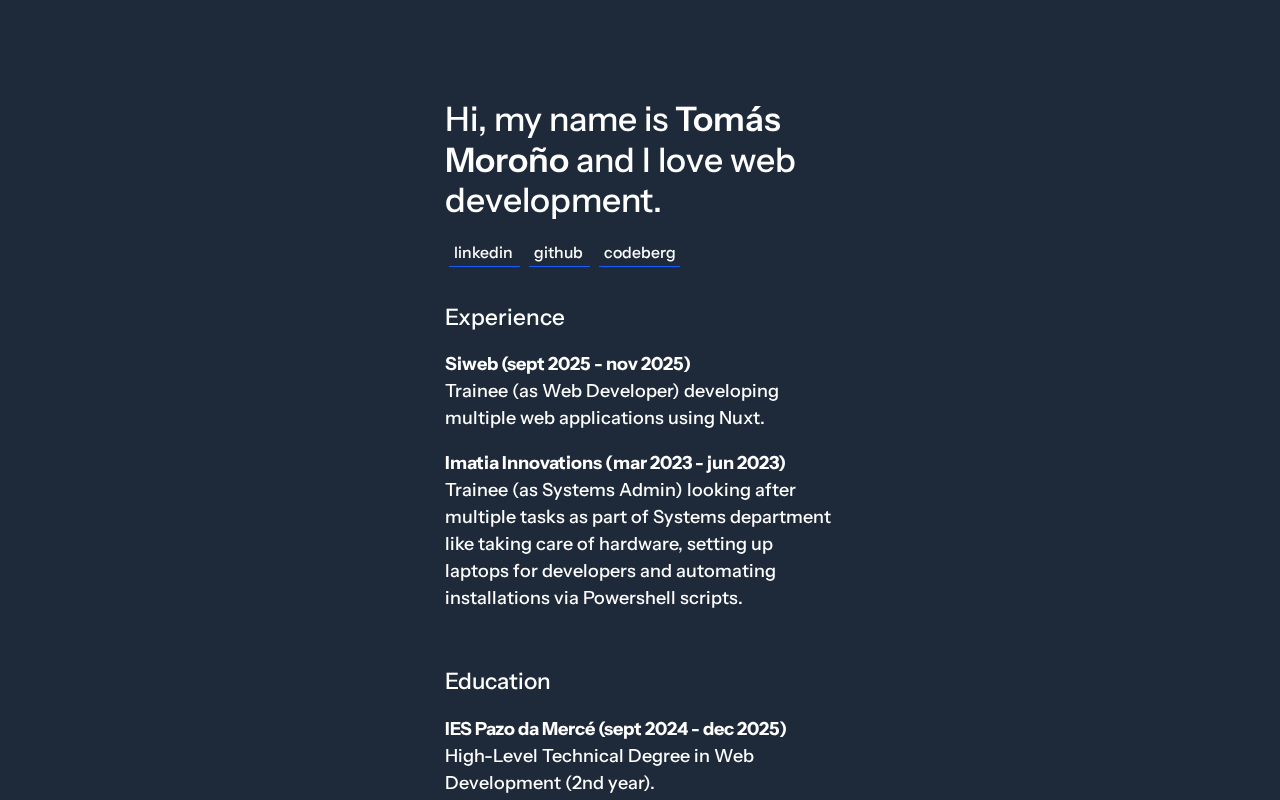Screen dimensions: 1280x800
Task: Click the High-Level Technical Degree text
Action: pyautogui.click(x=577, y=756)
